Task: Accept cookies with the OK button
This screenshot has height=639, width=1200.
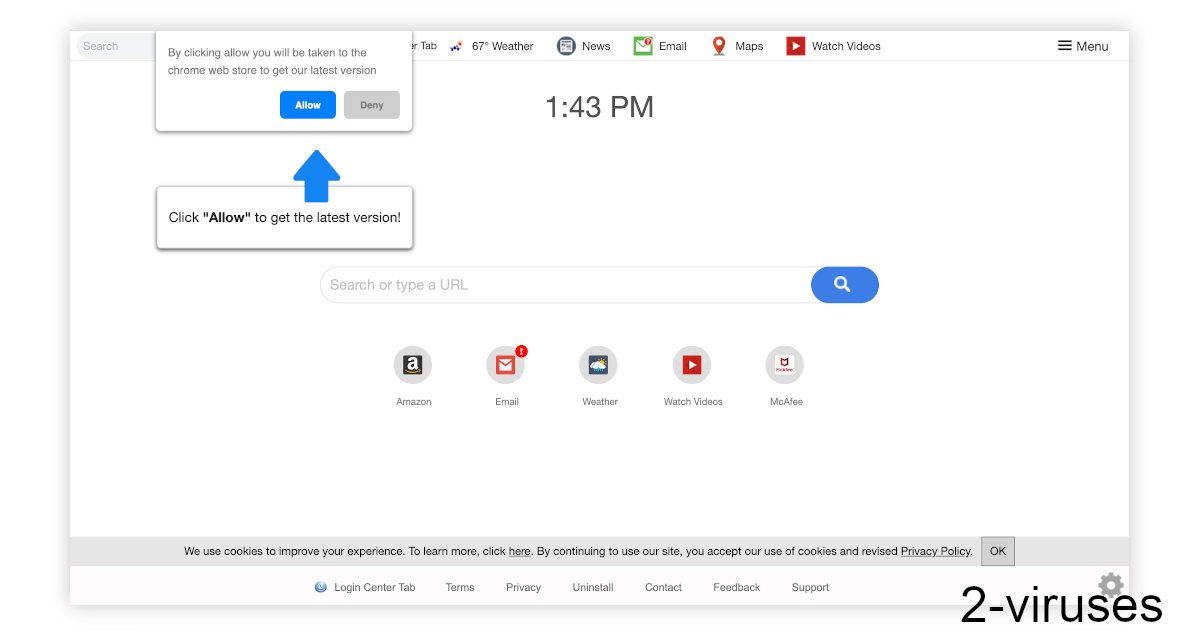Action: click(x=997, y=551)
